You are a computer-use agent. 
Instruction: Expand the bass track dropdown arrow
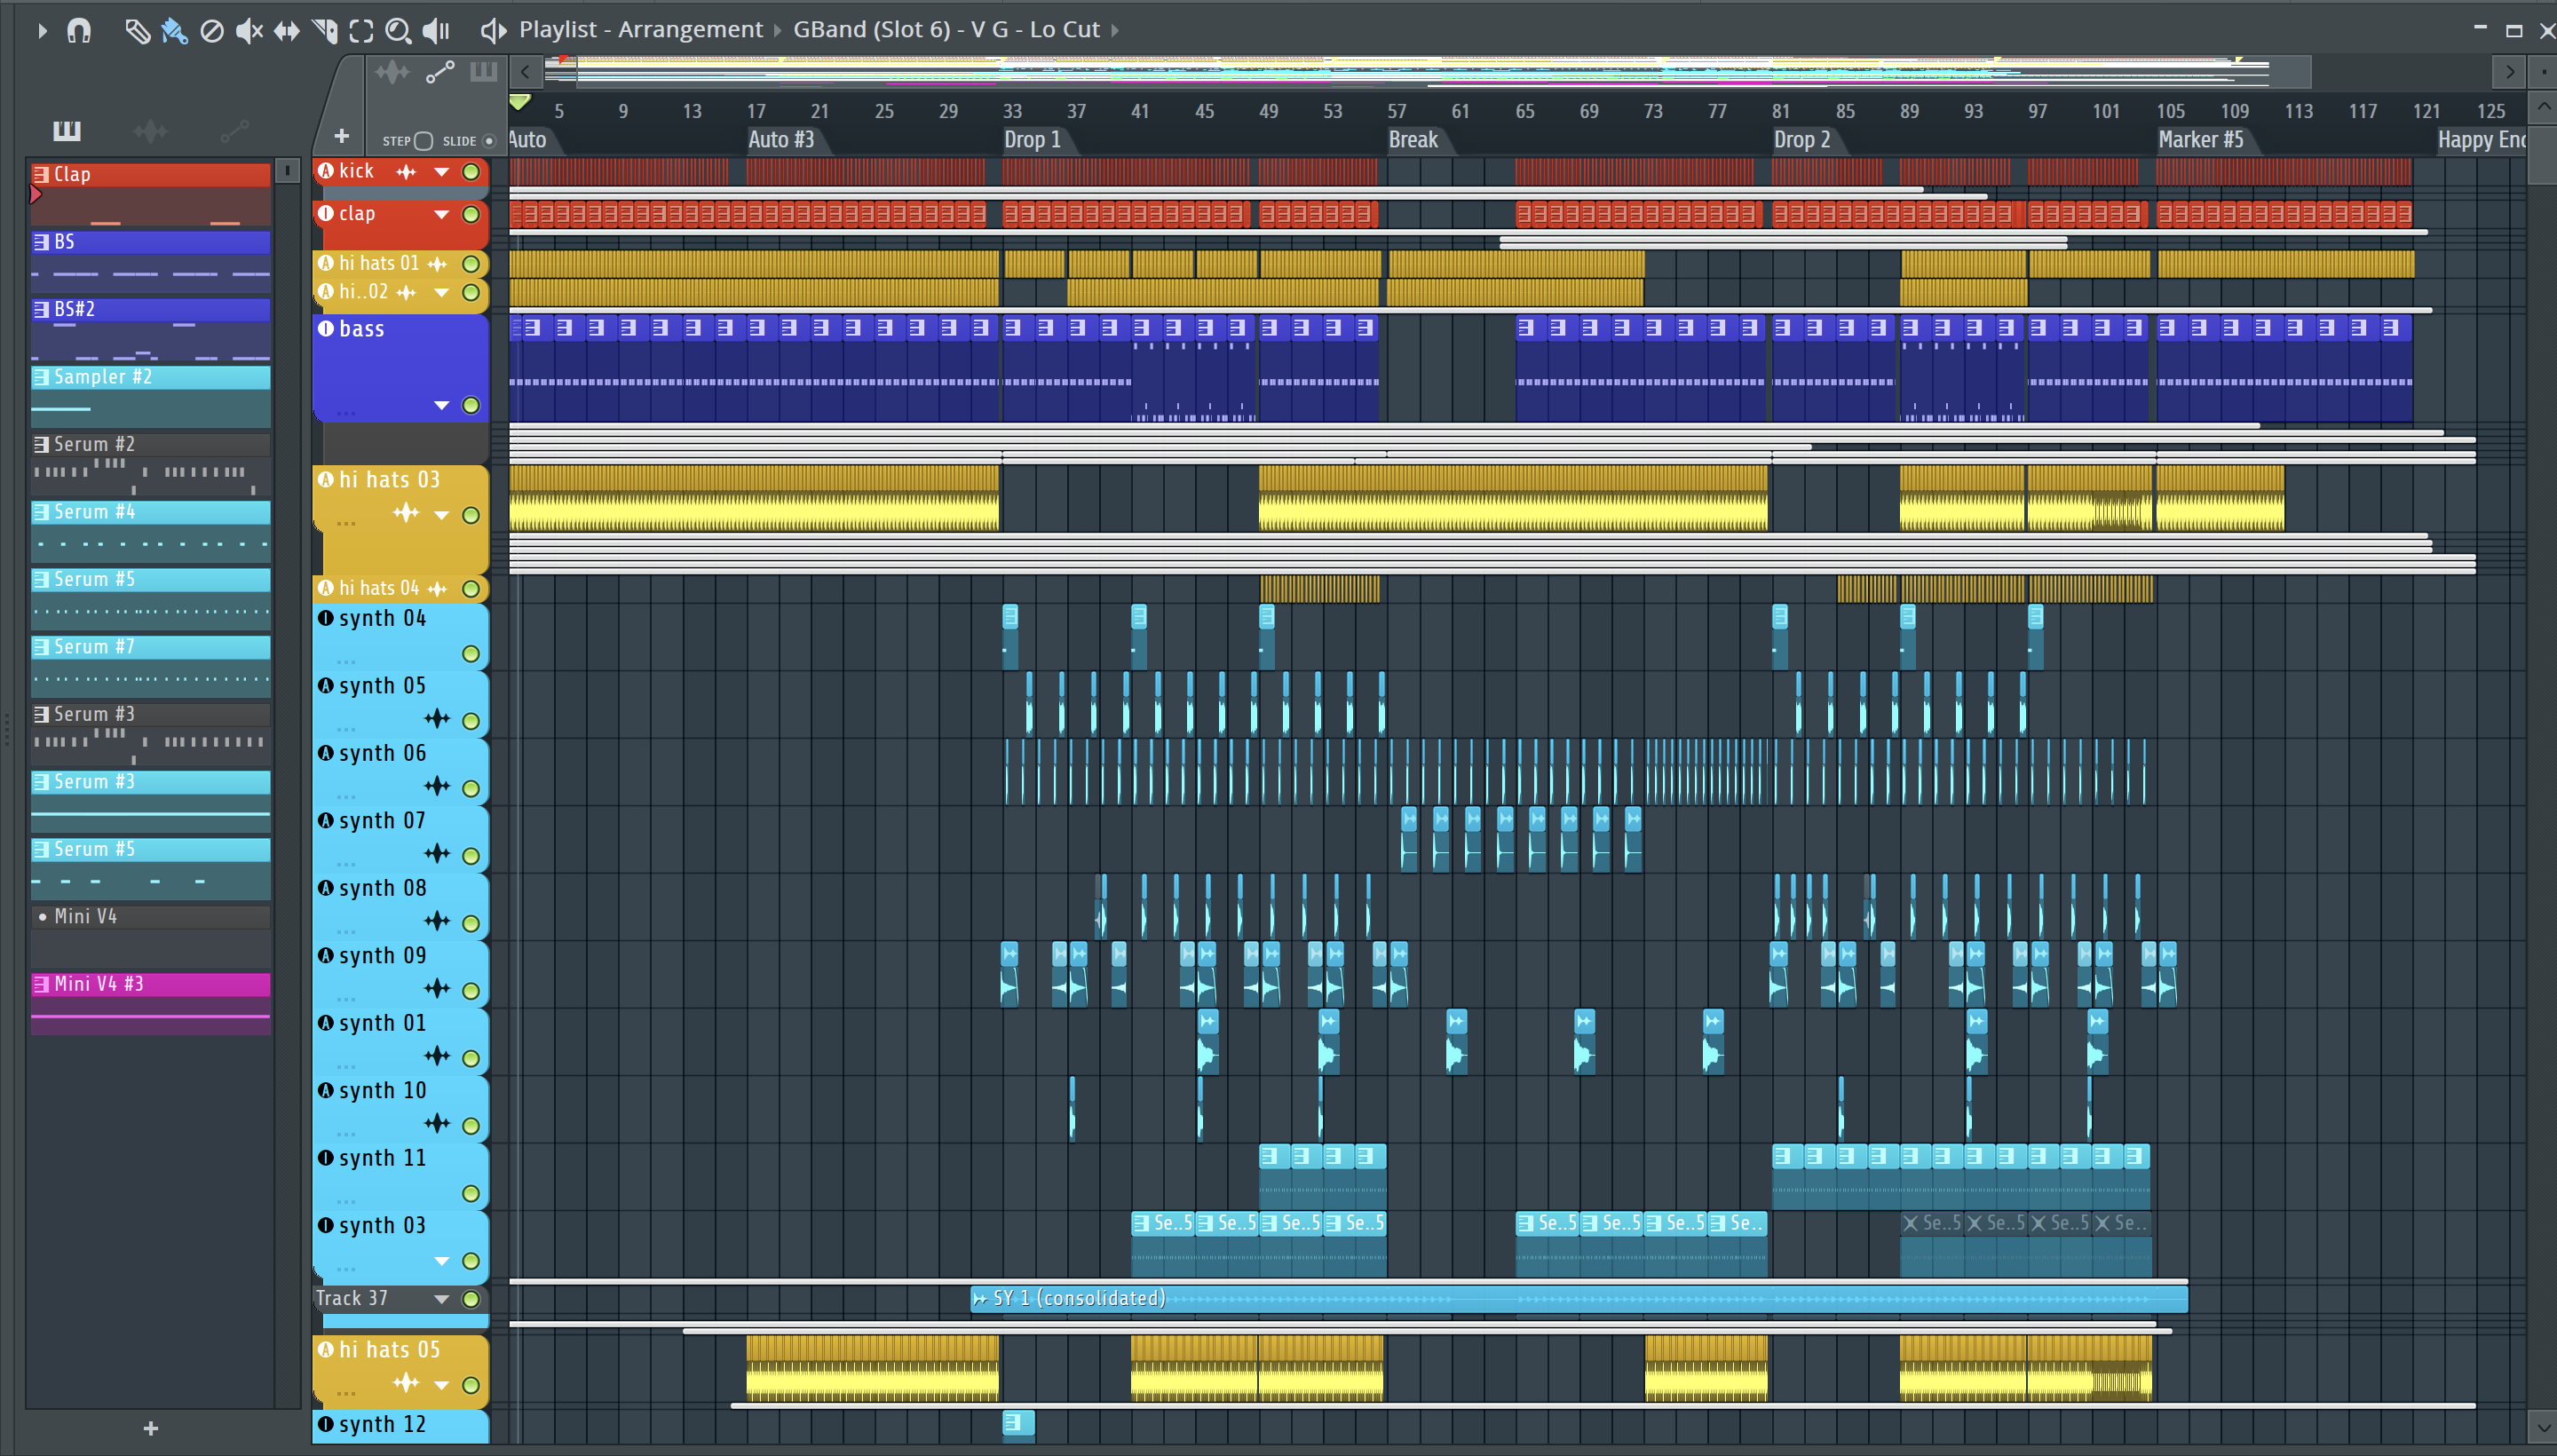(x=441, y=405)
